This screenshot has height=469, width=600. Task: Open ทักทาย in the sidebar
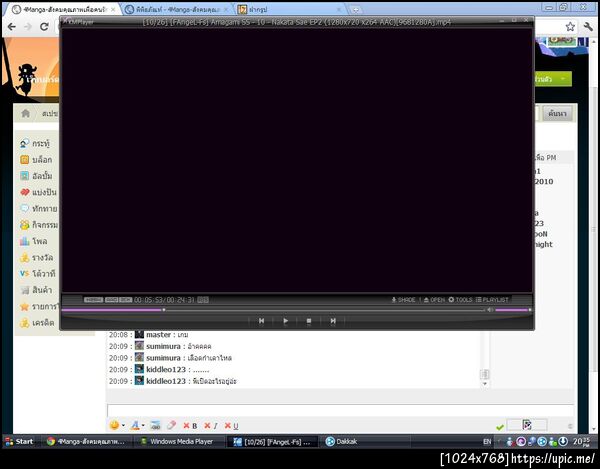(x=38, y=208)
